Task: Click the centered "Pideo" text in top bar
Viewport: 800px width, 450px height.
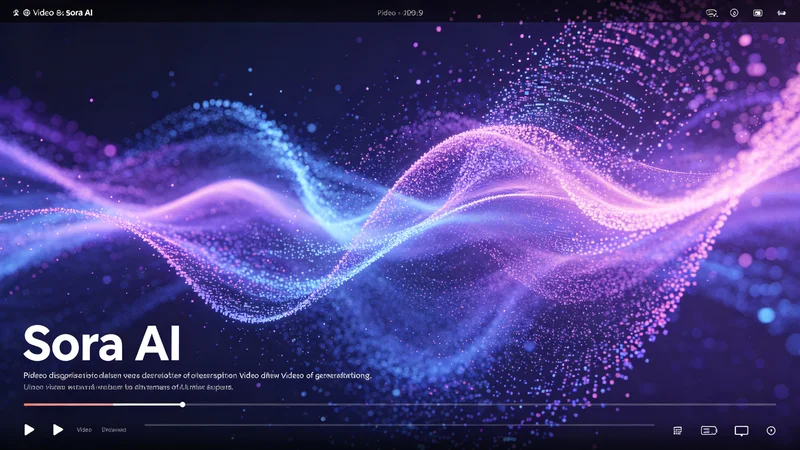Action: pyautogui.click(x=386, y=13)
